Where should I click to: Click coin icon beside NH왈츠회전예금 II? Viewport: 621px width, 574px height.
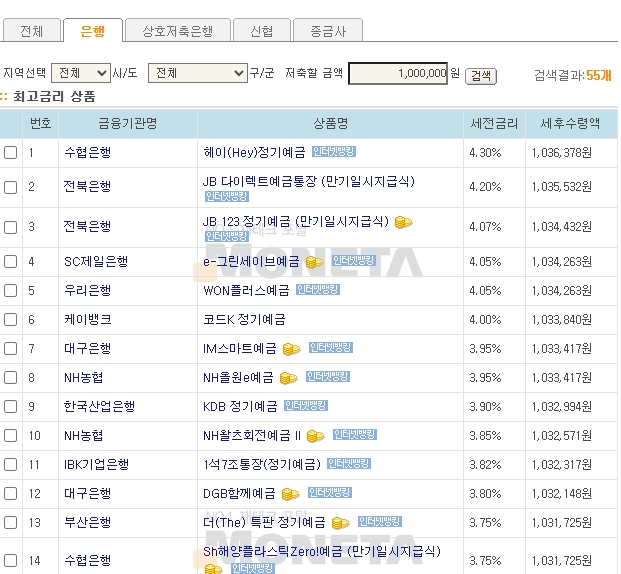(316, 436)
